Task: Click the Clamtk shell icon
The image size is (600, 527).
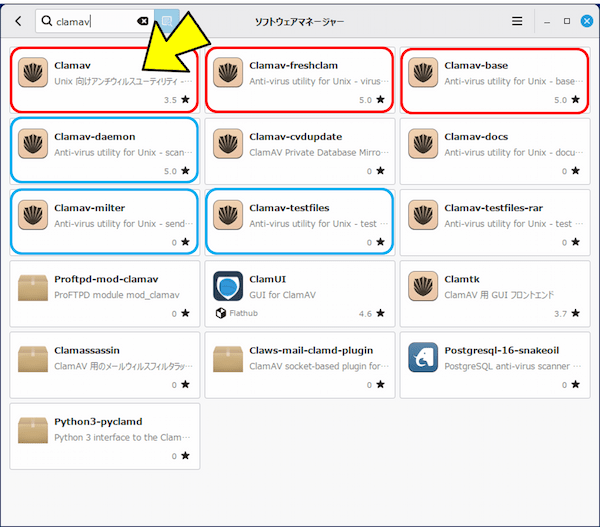Action: 423,286
